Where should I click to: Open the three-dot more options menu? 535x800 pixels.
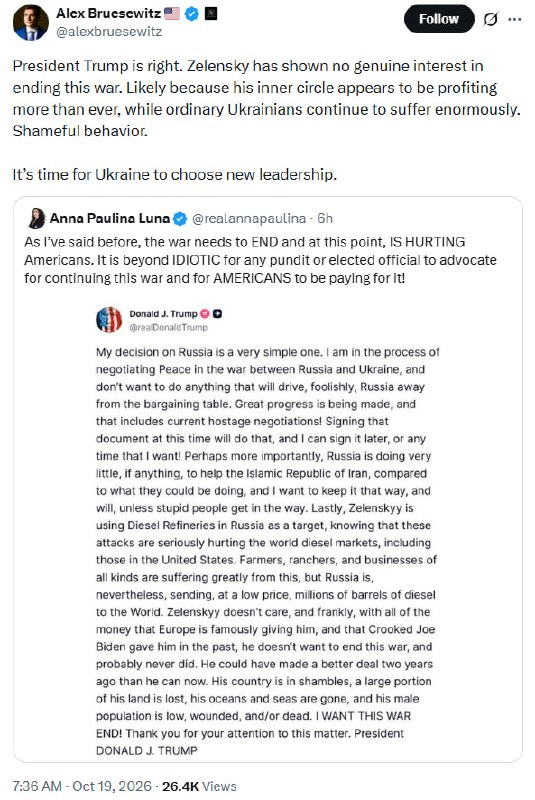515,19
